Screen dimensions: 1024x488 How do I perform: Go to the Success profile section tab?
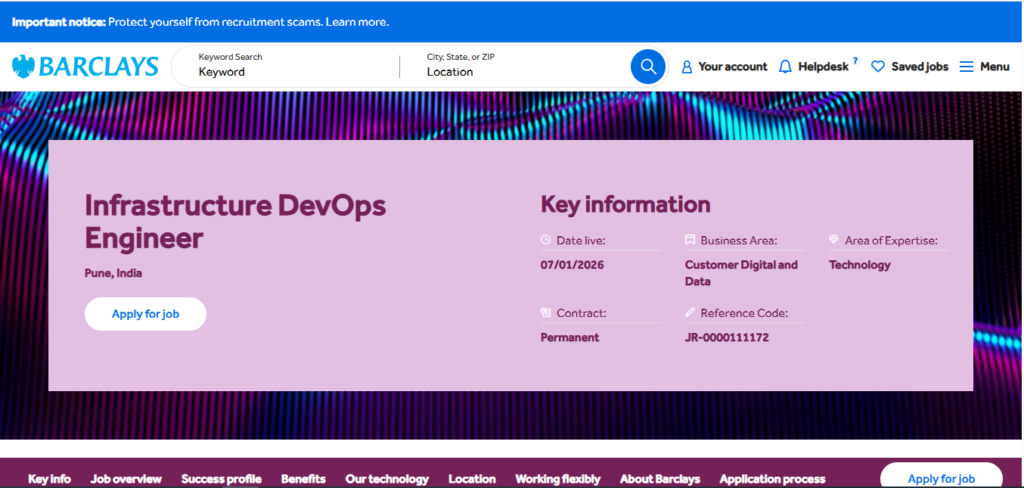pos(221,479)
